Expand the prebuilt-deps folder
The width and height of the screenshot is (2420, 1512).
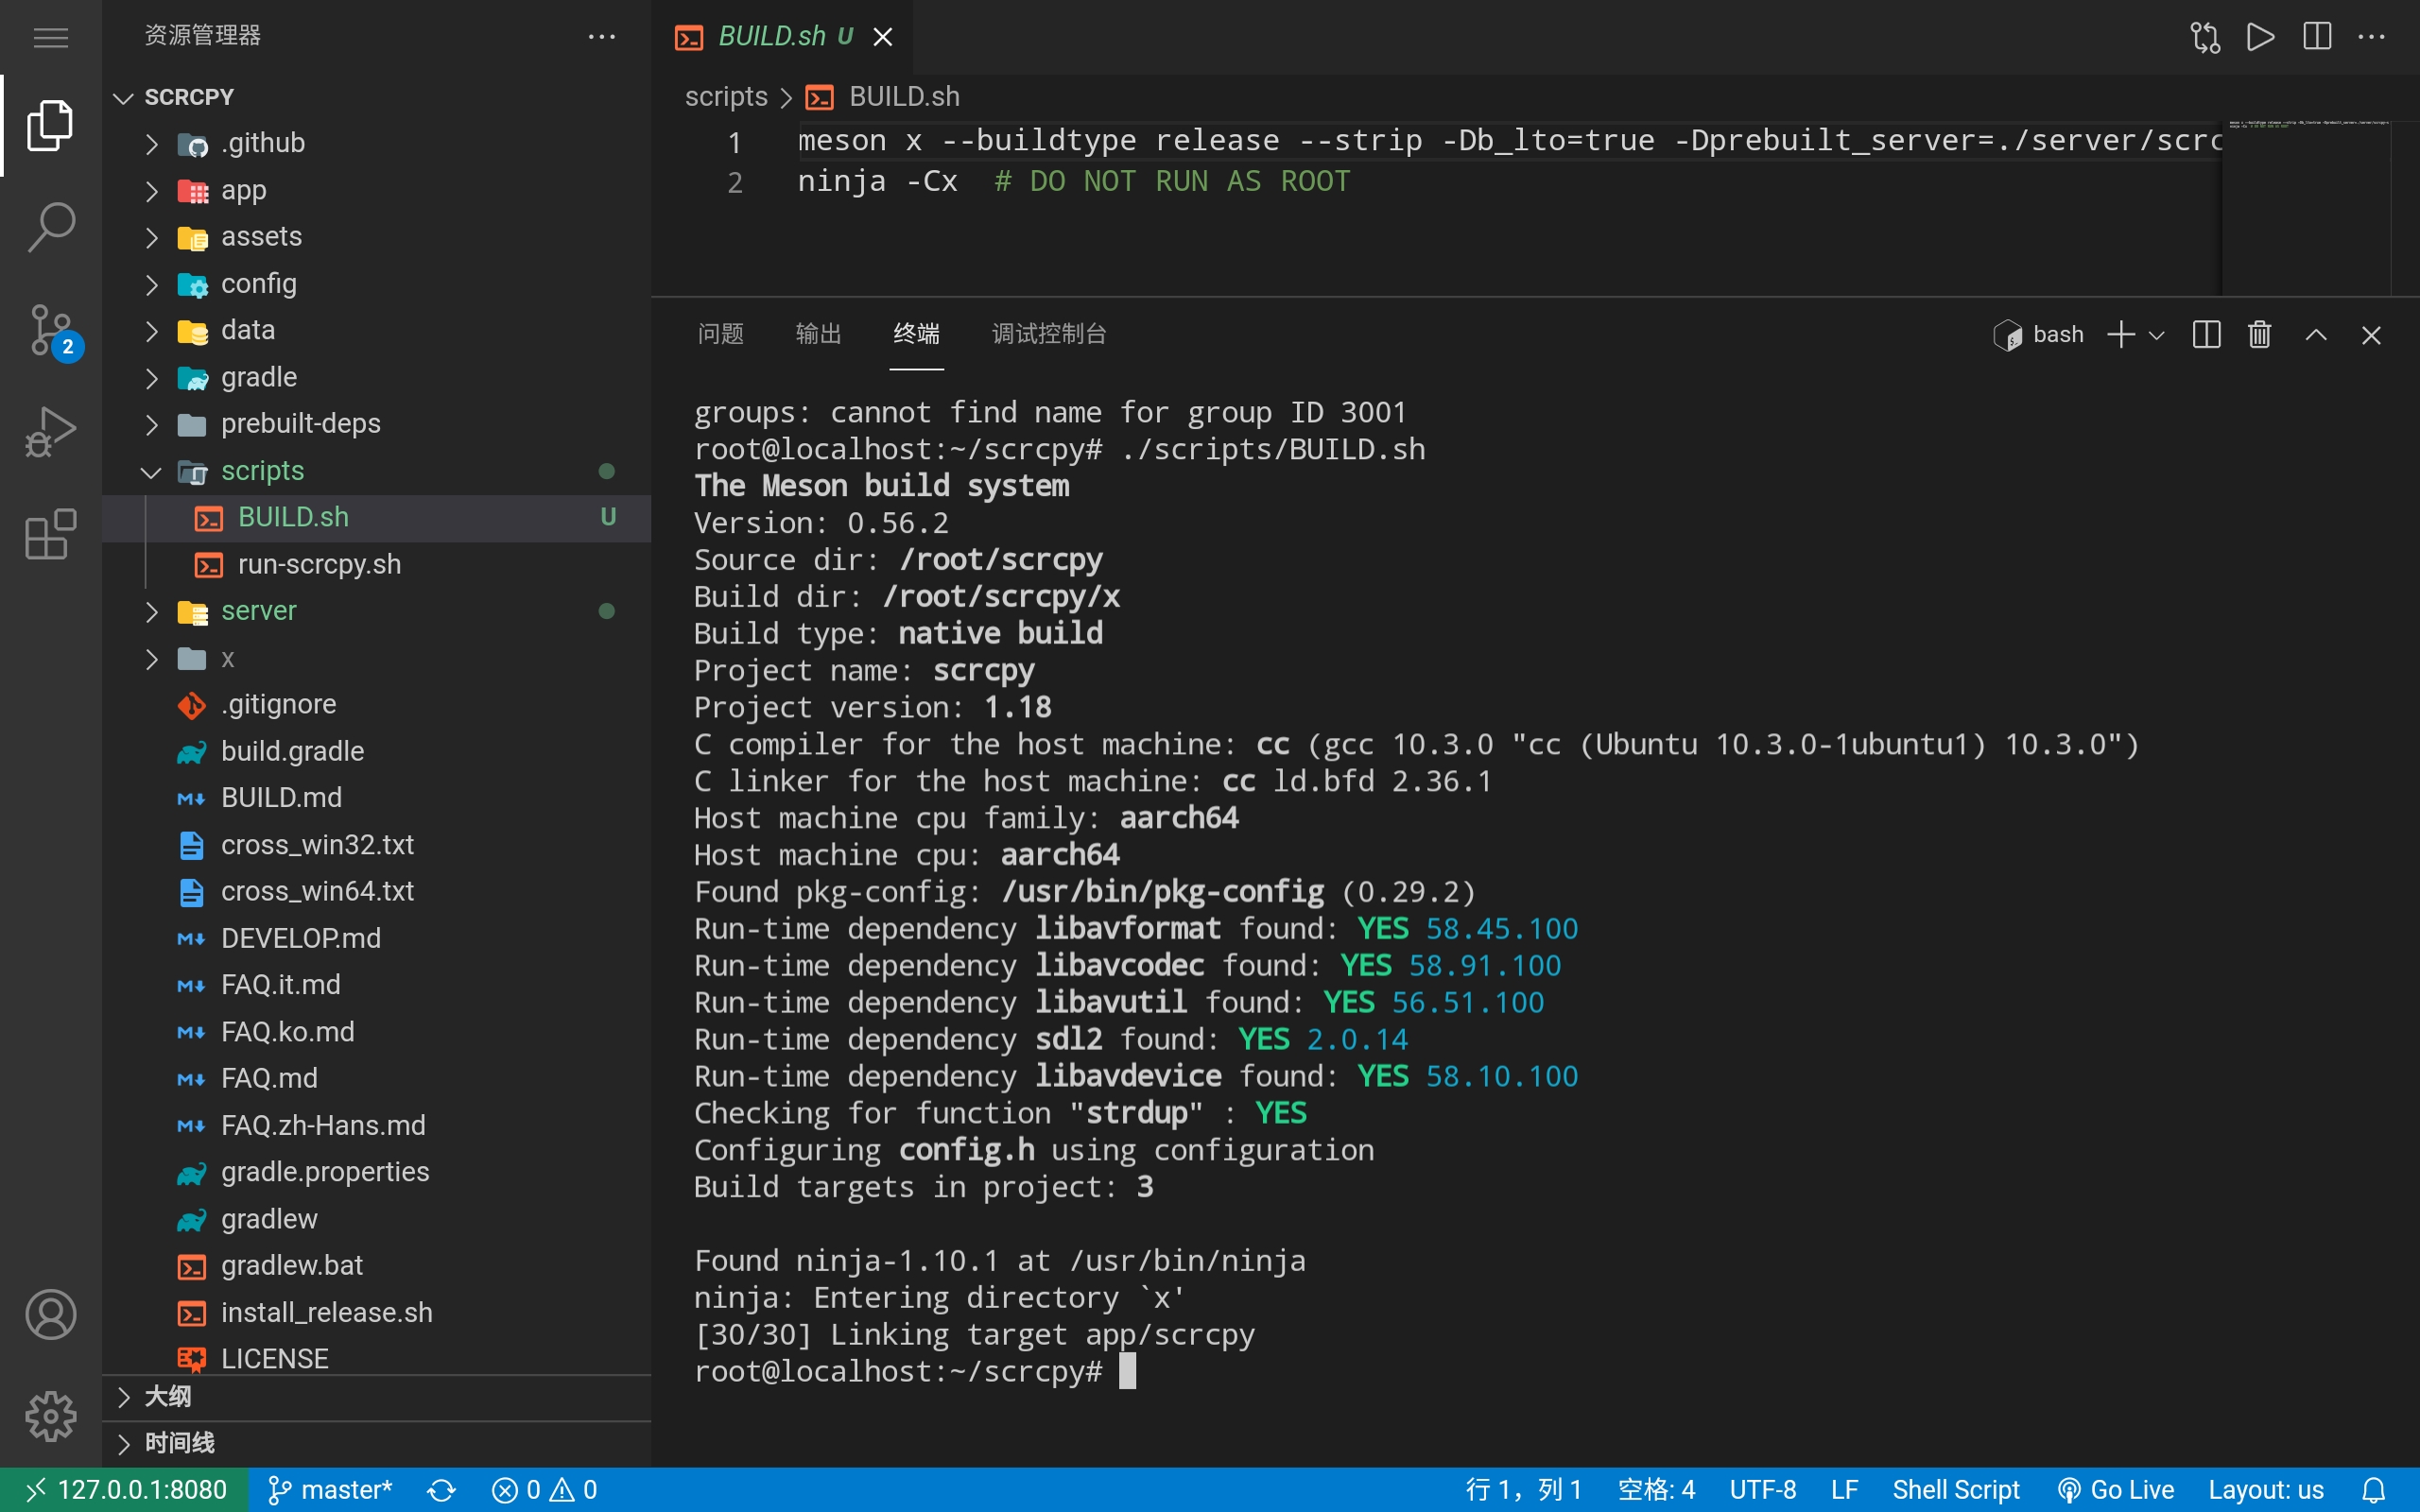tap(300, 424)
